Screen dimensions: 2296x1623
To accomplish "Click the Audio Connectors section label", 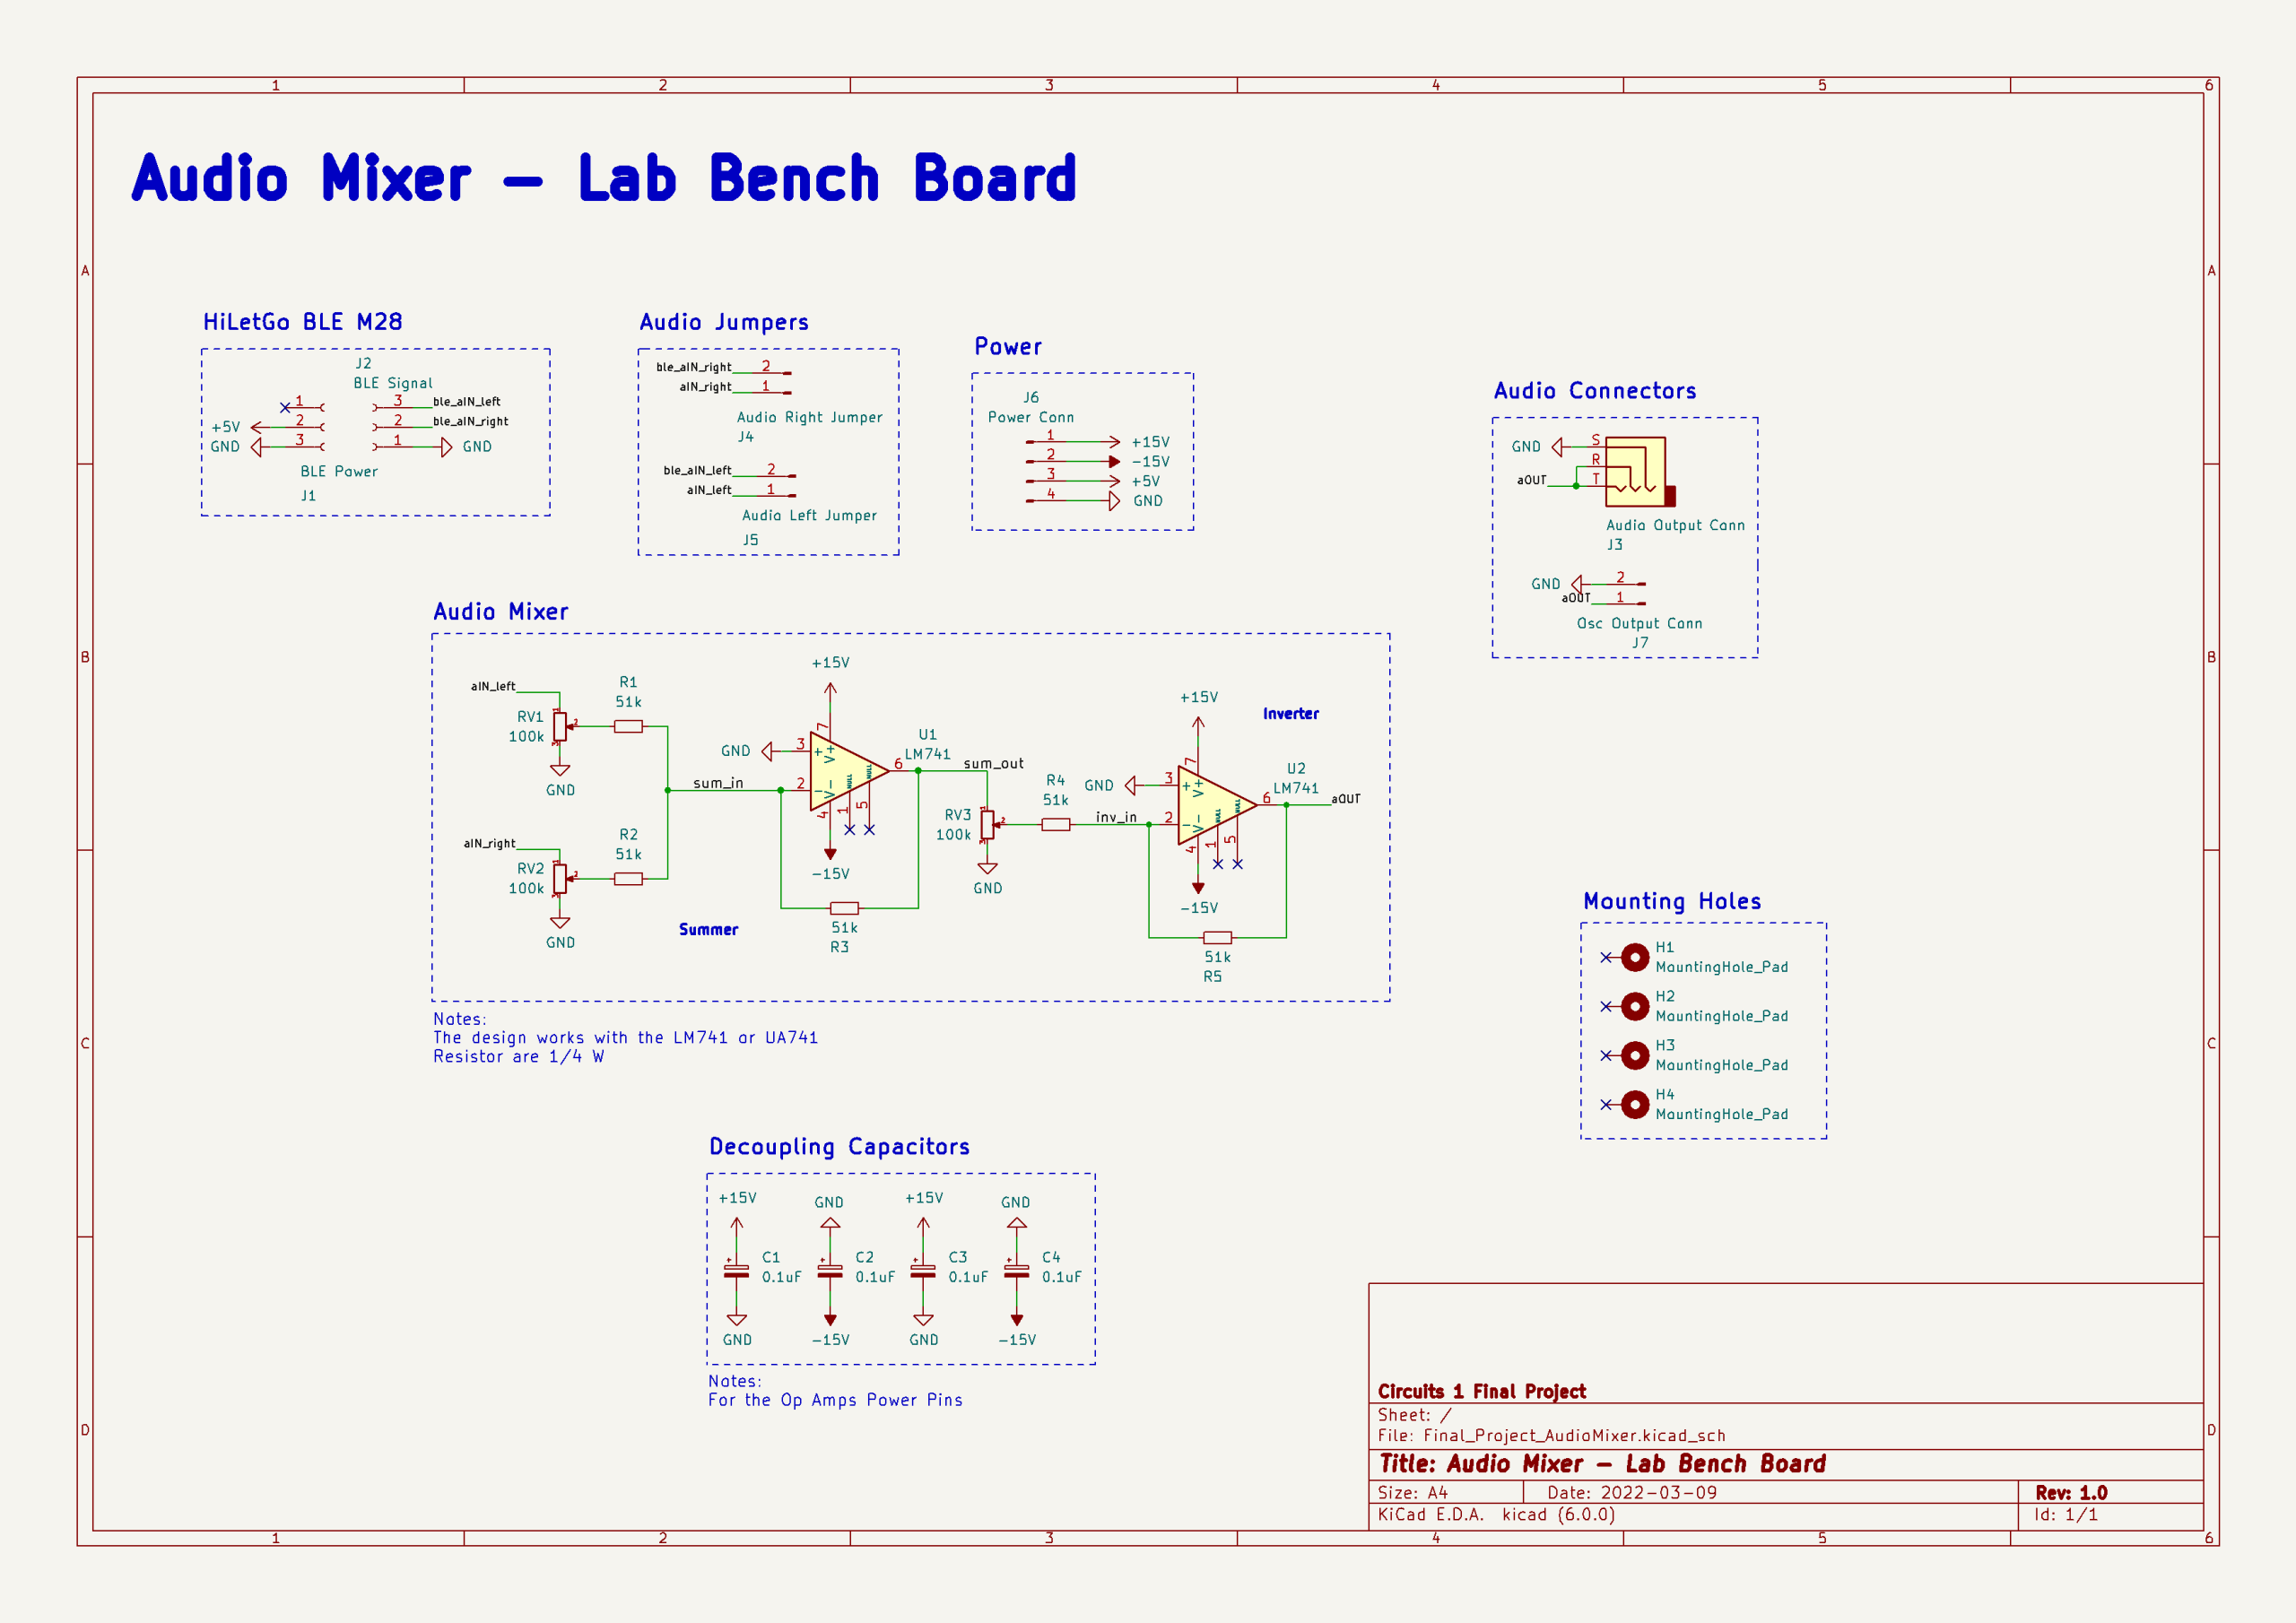I will (1595, 391).
